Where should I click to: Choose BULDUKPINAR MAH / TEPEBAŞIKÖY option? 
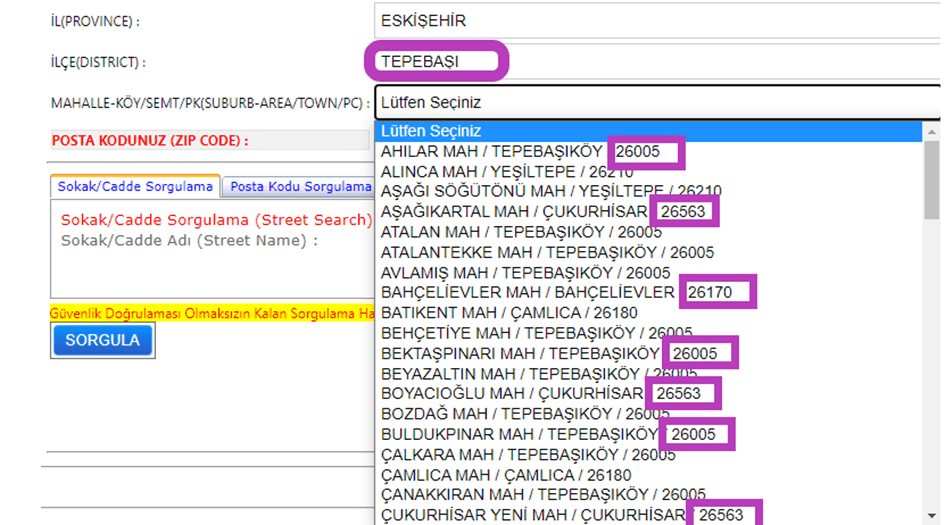(x=520, y=435)
